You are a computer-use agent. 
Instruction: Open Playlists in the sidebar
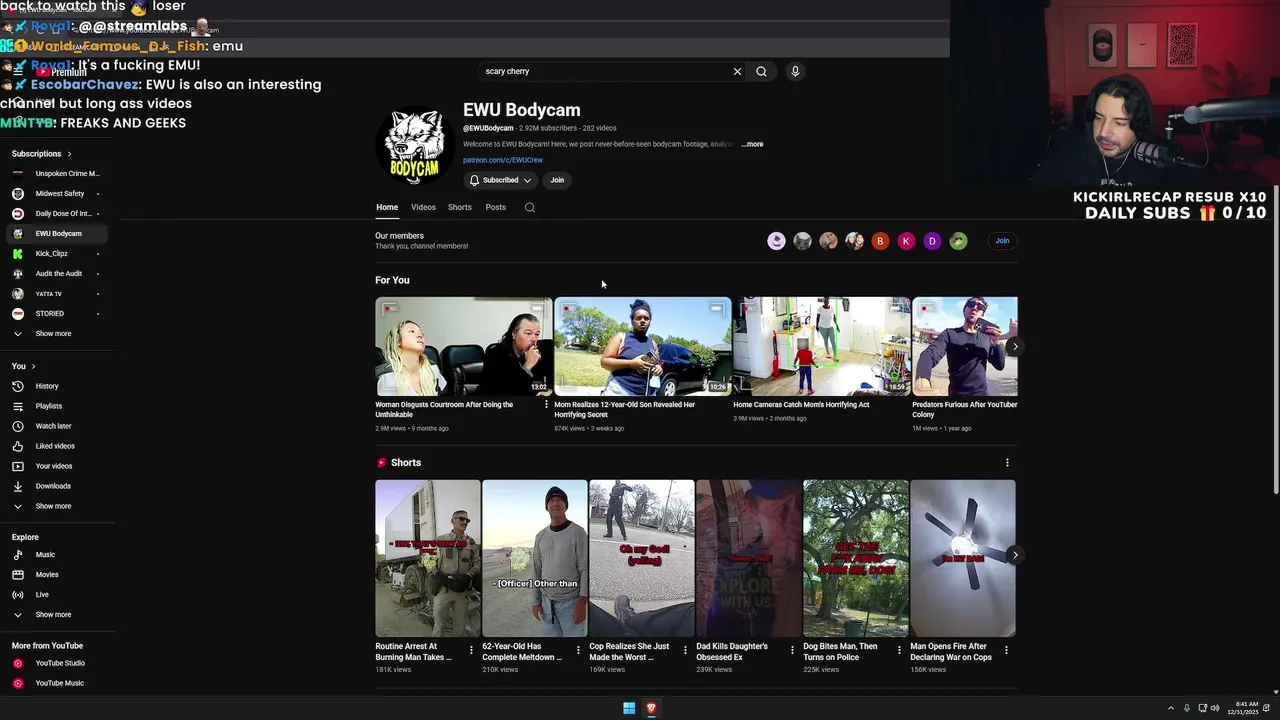pos(57,406)
